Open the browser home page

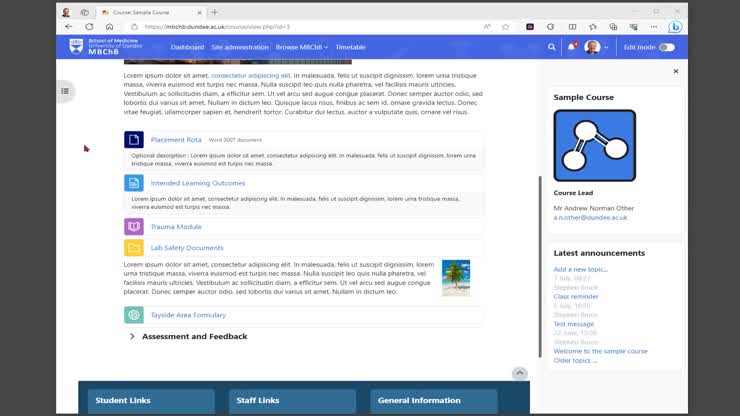coord(109,27)
